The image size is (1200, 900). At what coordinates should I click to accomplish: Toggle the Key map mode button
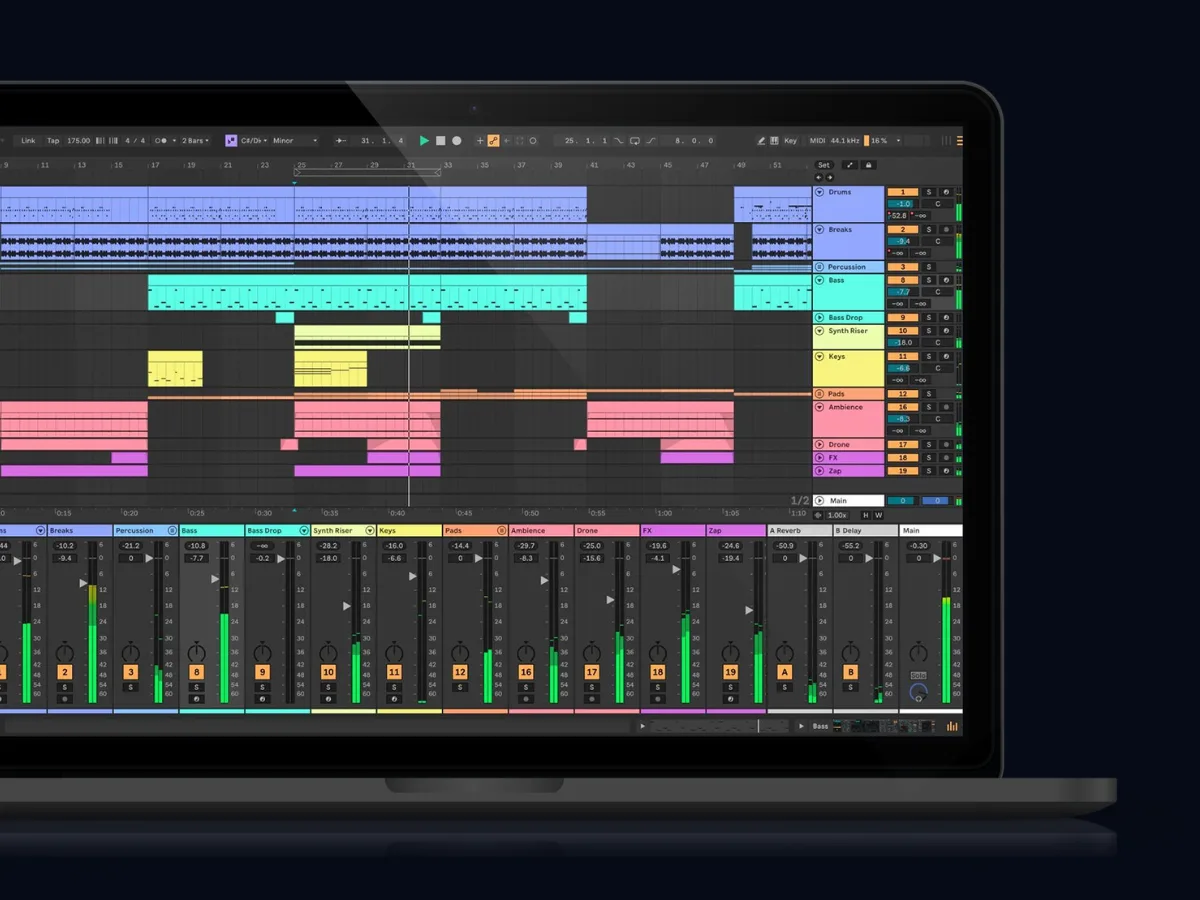(x=790, y=141)
